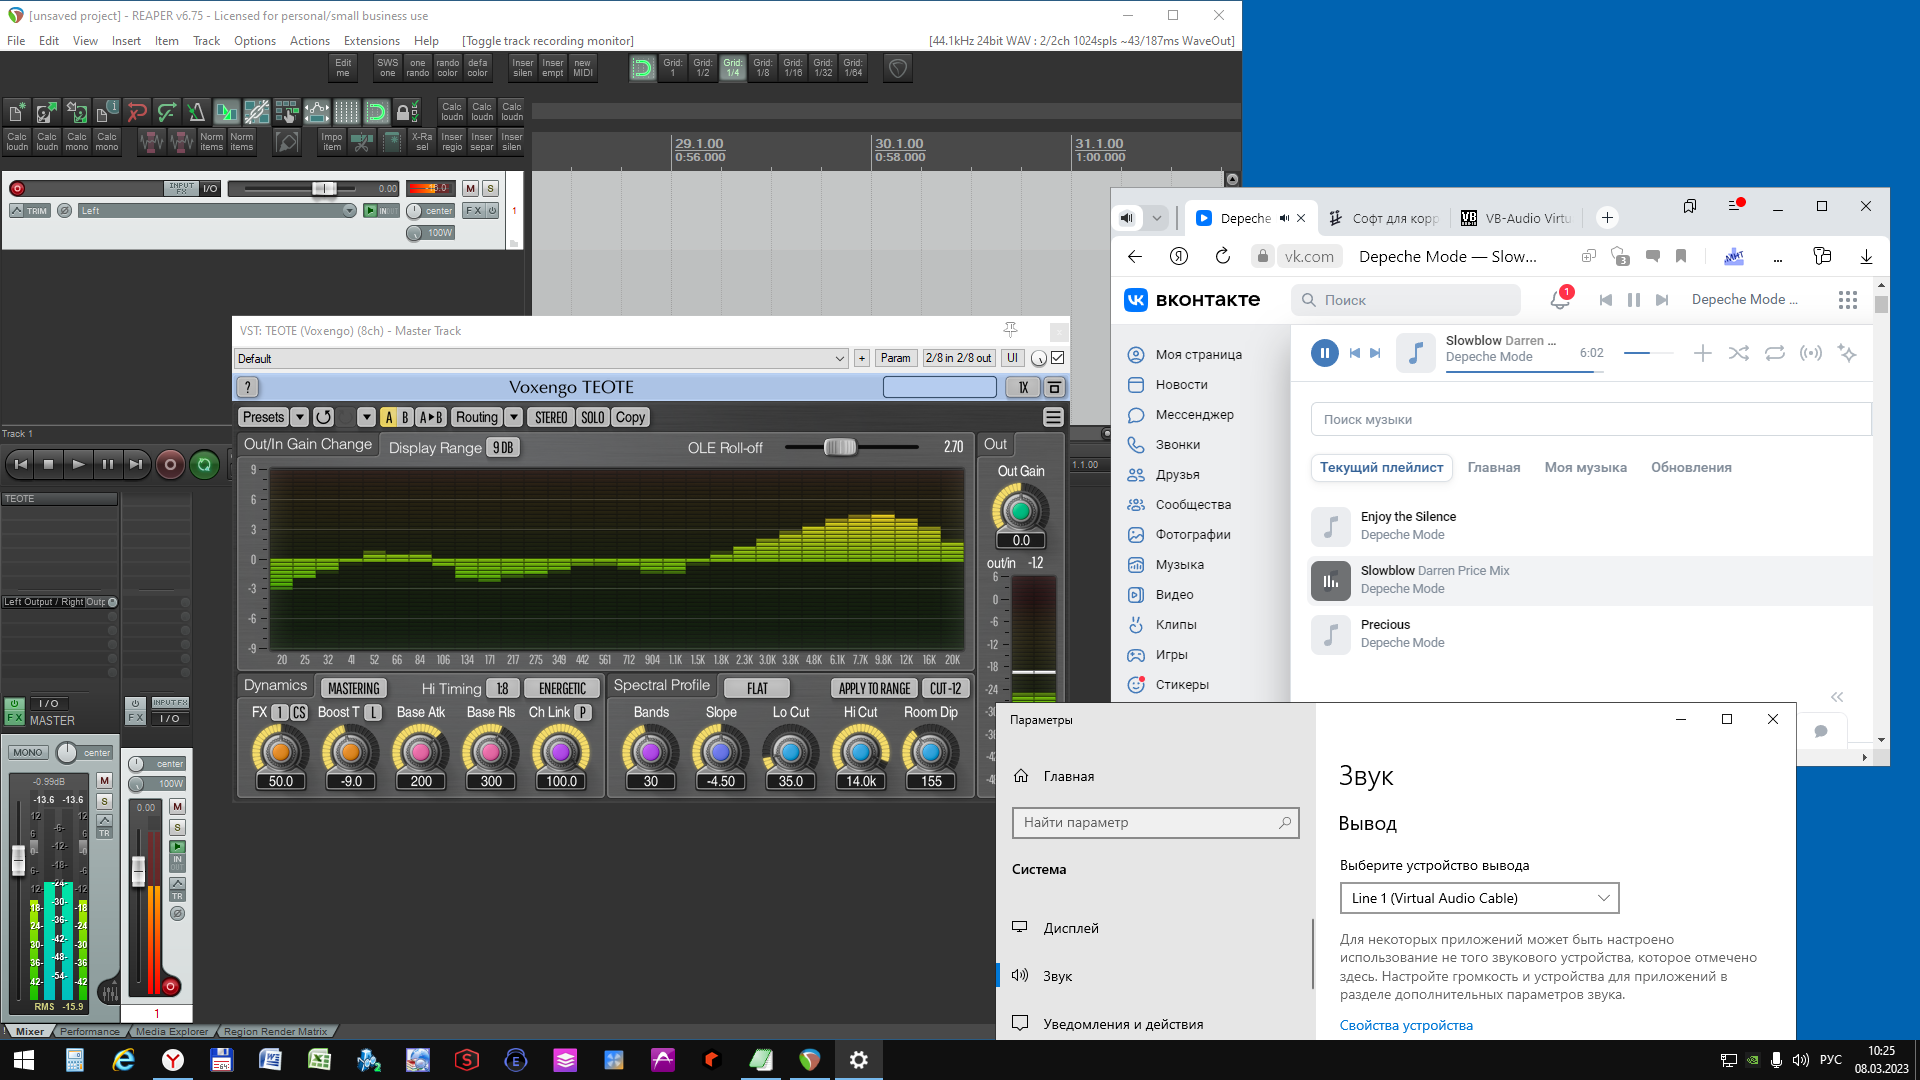
Task: Click the TEOTE window resize icon
Action: [1054, 387]
